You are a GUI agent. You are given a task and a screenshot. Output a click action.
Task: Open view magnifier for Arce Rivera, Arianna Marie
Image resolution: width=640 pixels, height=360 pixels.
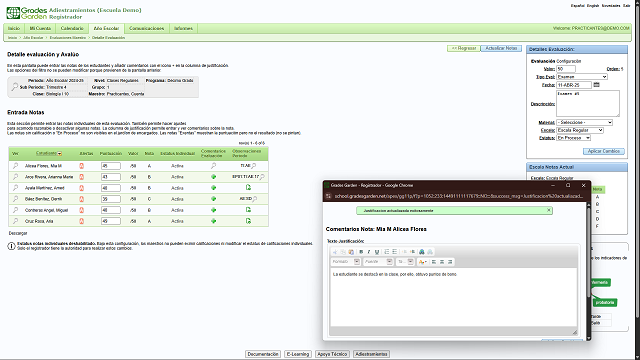16,177
